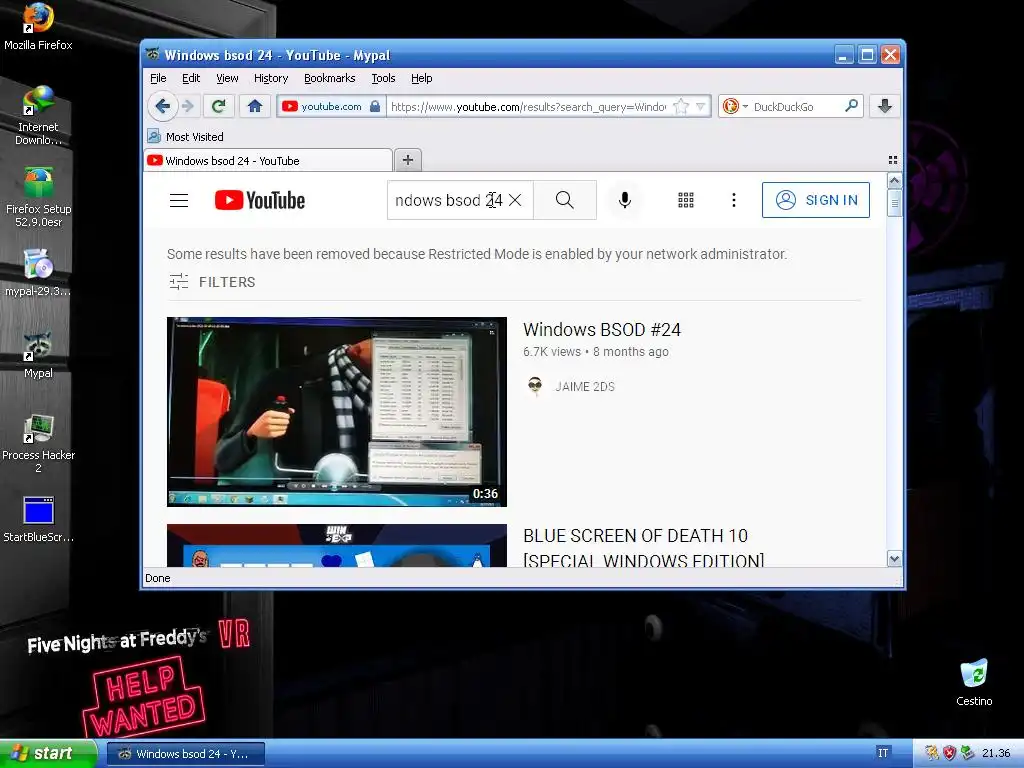Open the JAIME 2DS channel avatar
Viewport: 1024px width, 768px height.
535,387
